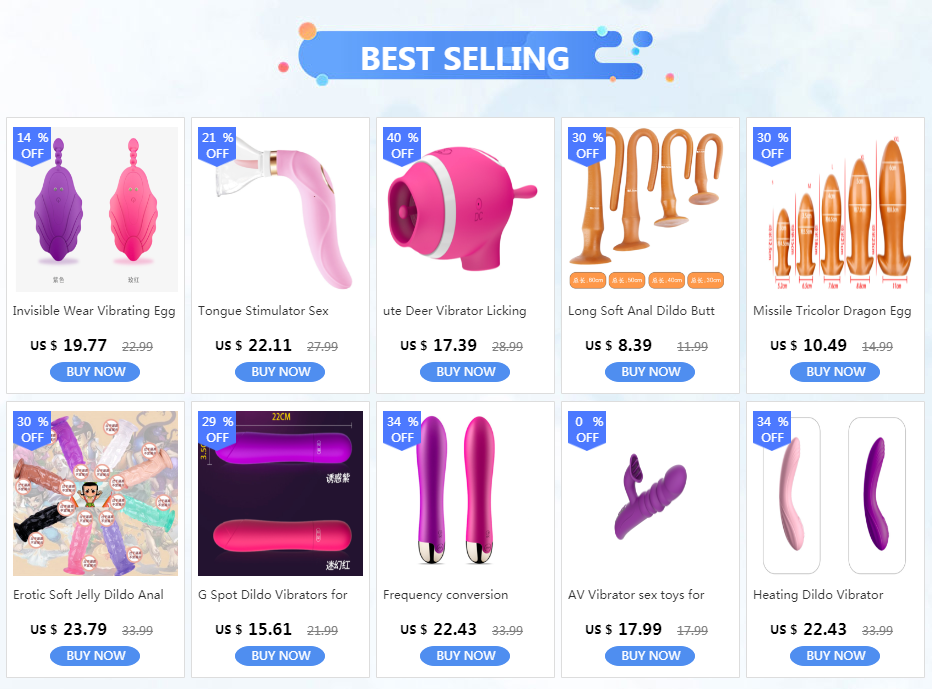Click BUY NOW under Heating Dildo Vibrator

pyautogui.click(x=835, y=656)
